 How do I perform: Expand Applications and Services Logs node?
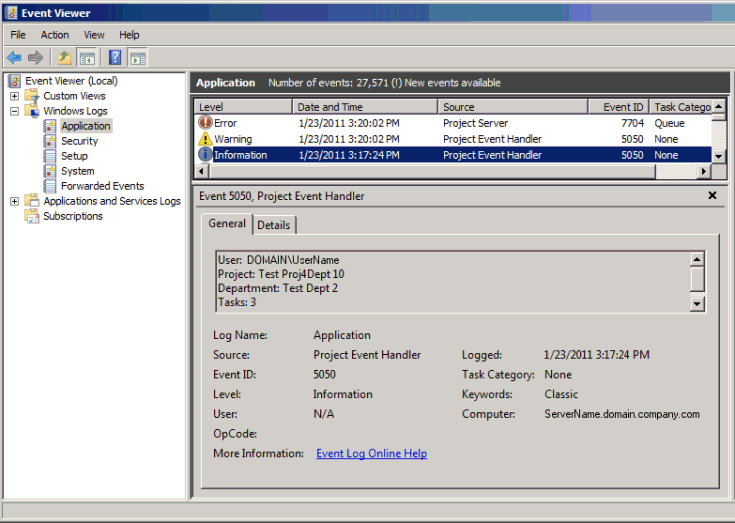click(x=15, y=201)
